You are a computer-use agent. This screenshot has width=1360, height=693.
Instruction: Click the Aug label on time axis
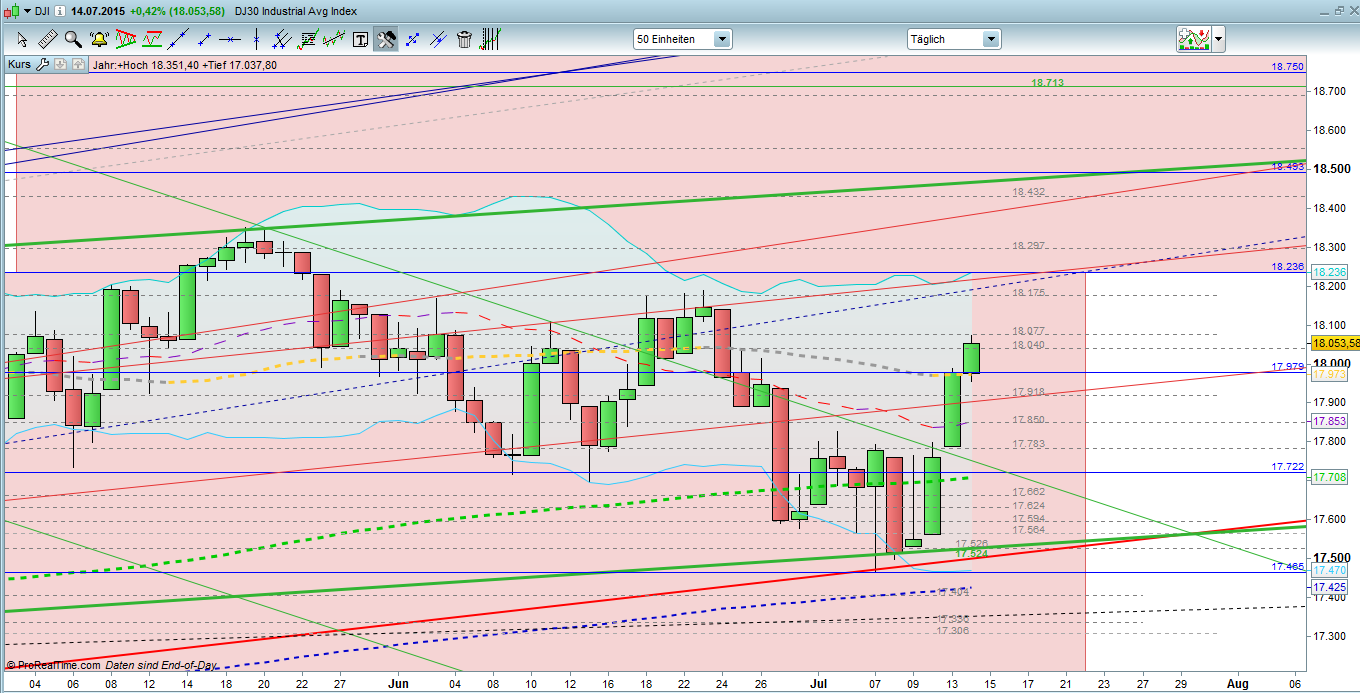1236,682
